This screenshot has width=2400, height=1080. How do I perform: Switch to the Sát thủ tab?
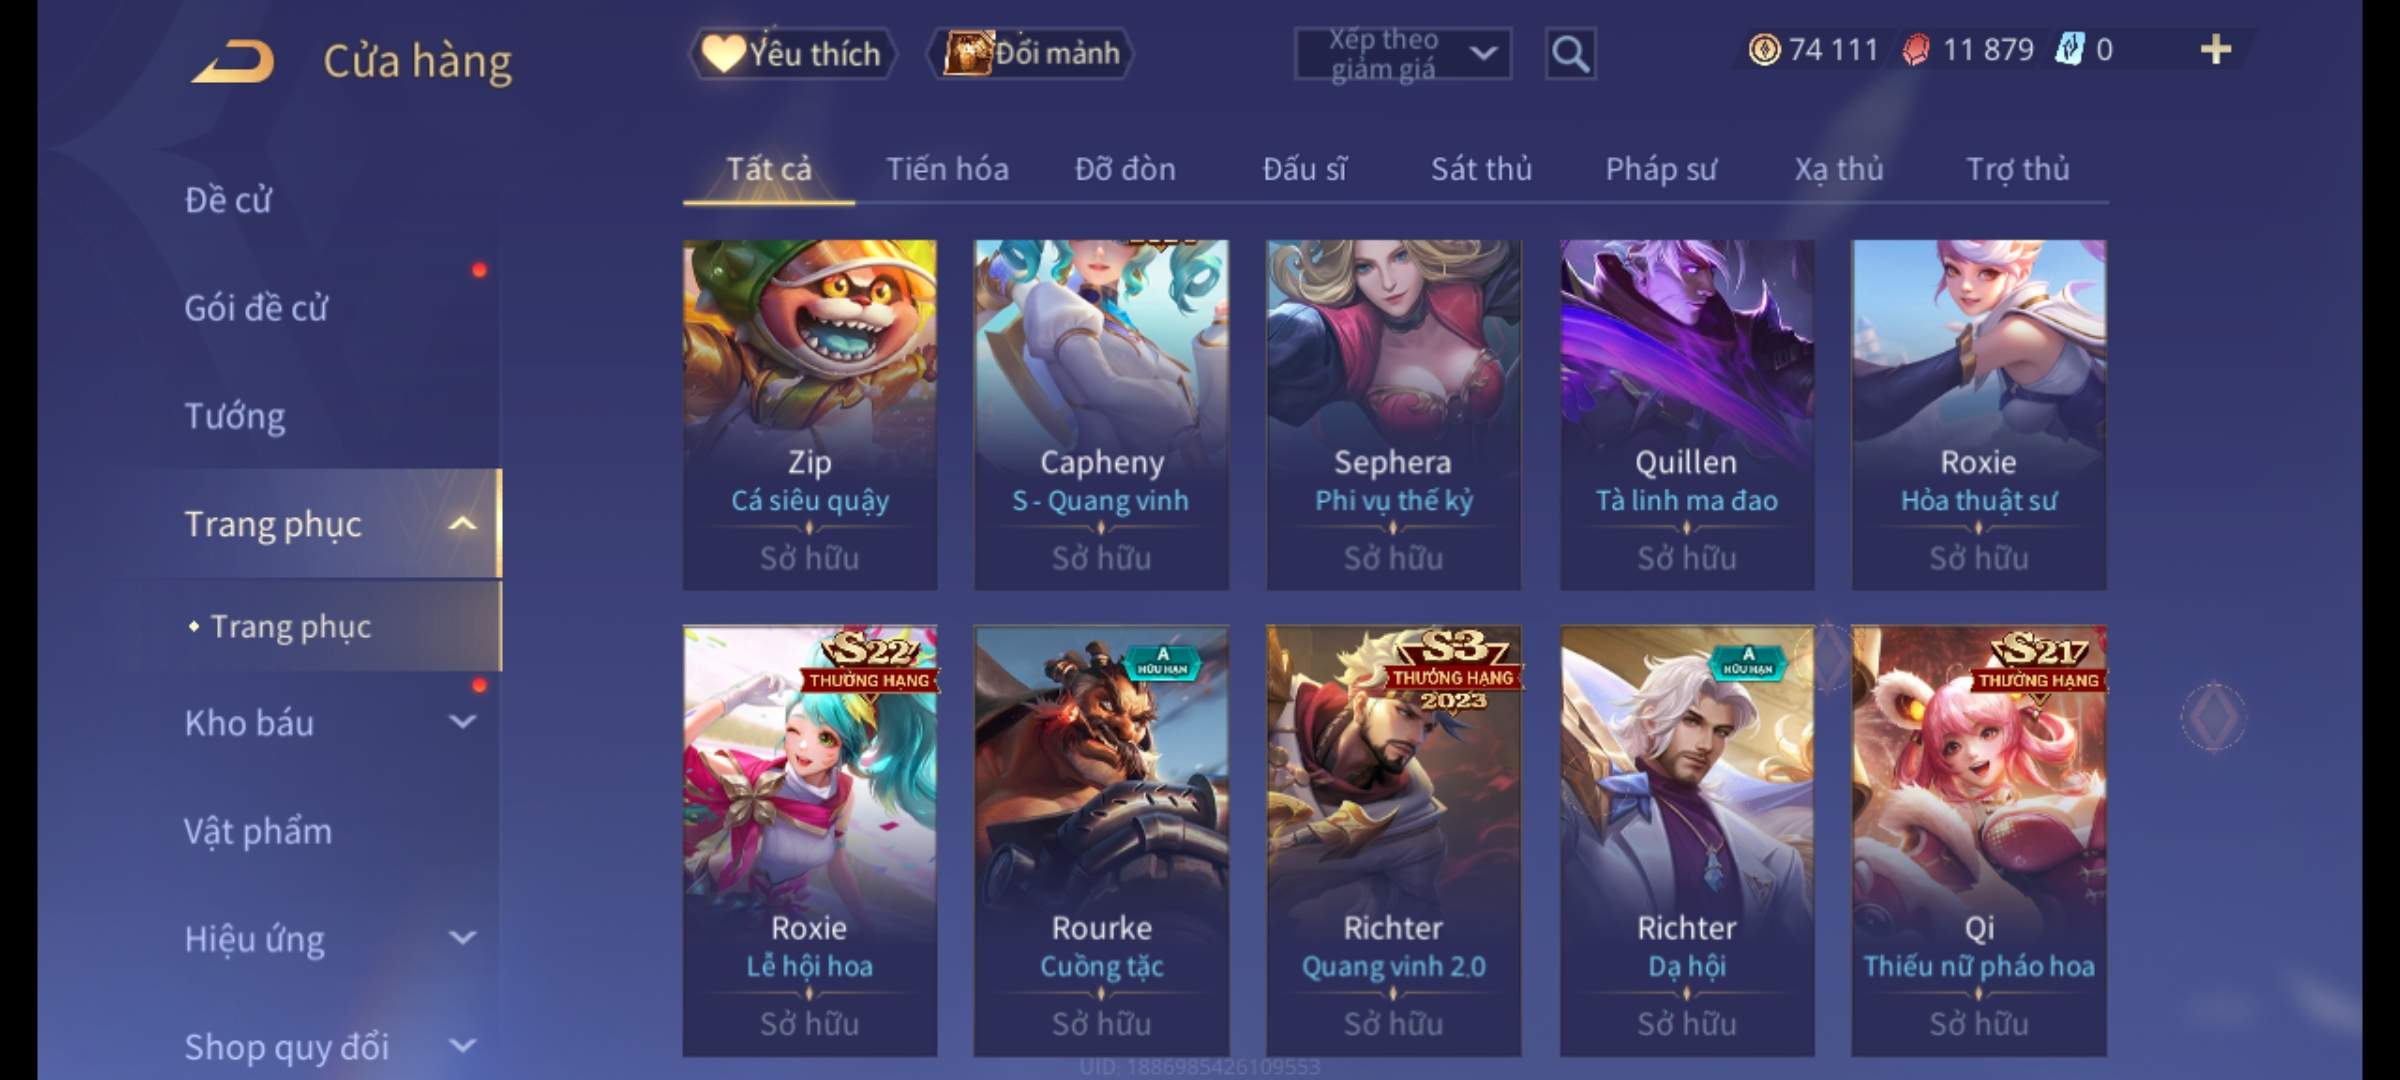pyautogui.click(x=1481, y=169)
